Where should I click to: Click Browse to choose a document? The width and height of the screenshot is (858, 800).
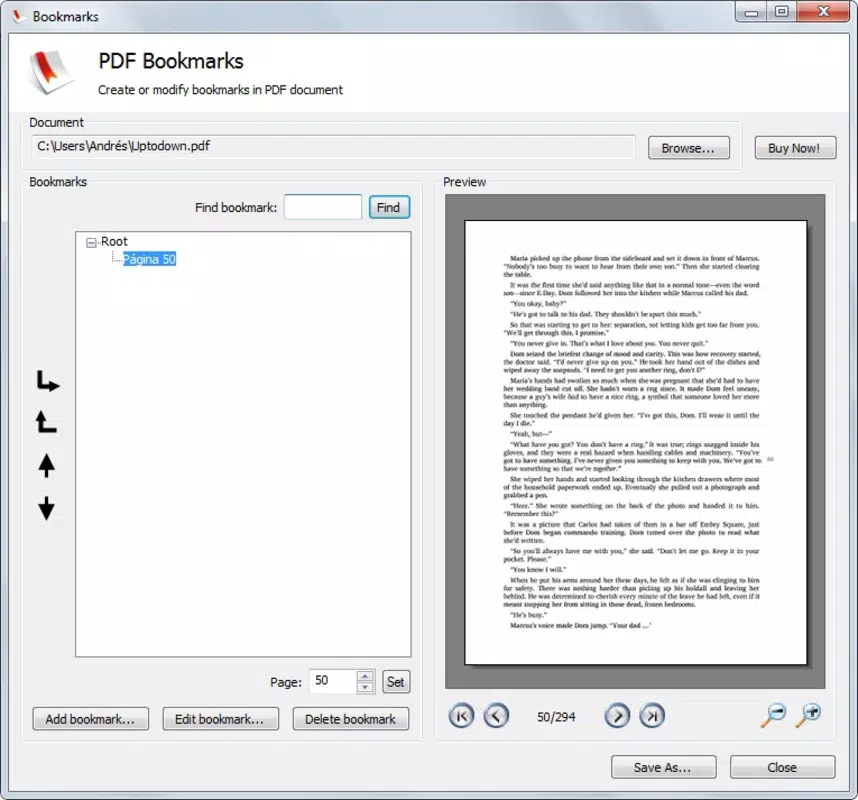pyautogui.click(x=688, y=148)
